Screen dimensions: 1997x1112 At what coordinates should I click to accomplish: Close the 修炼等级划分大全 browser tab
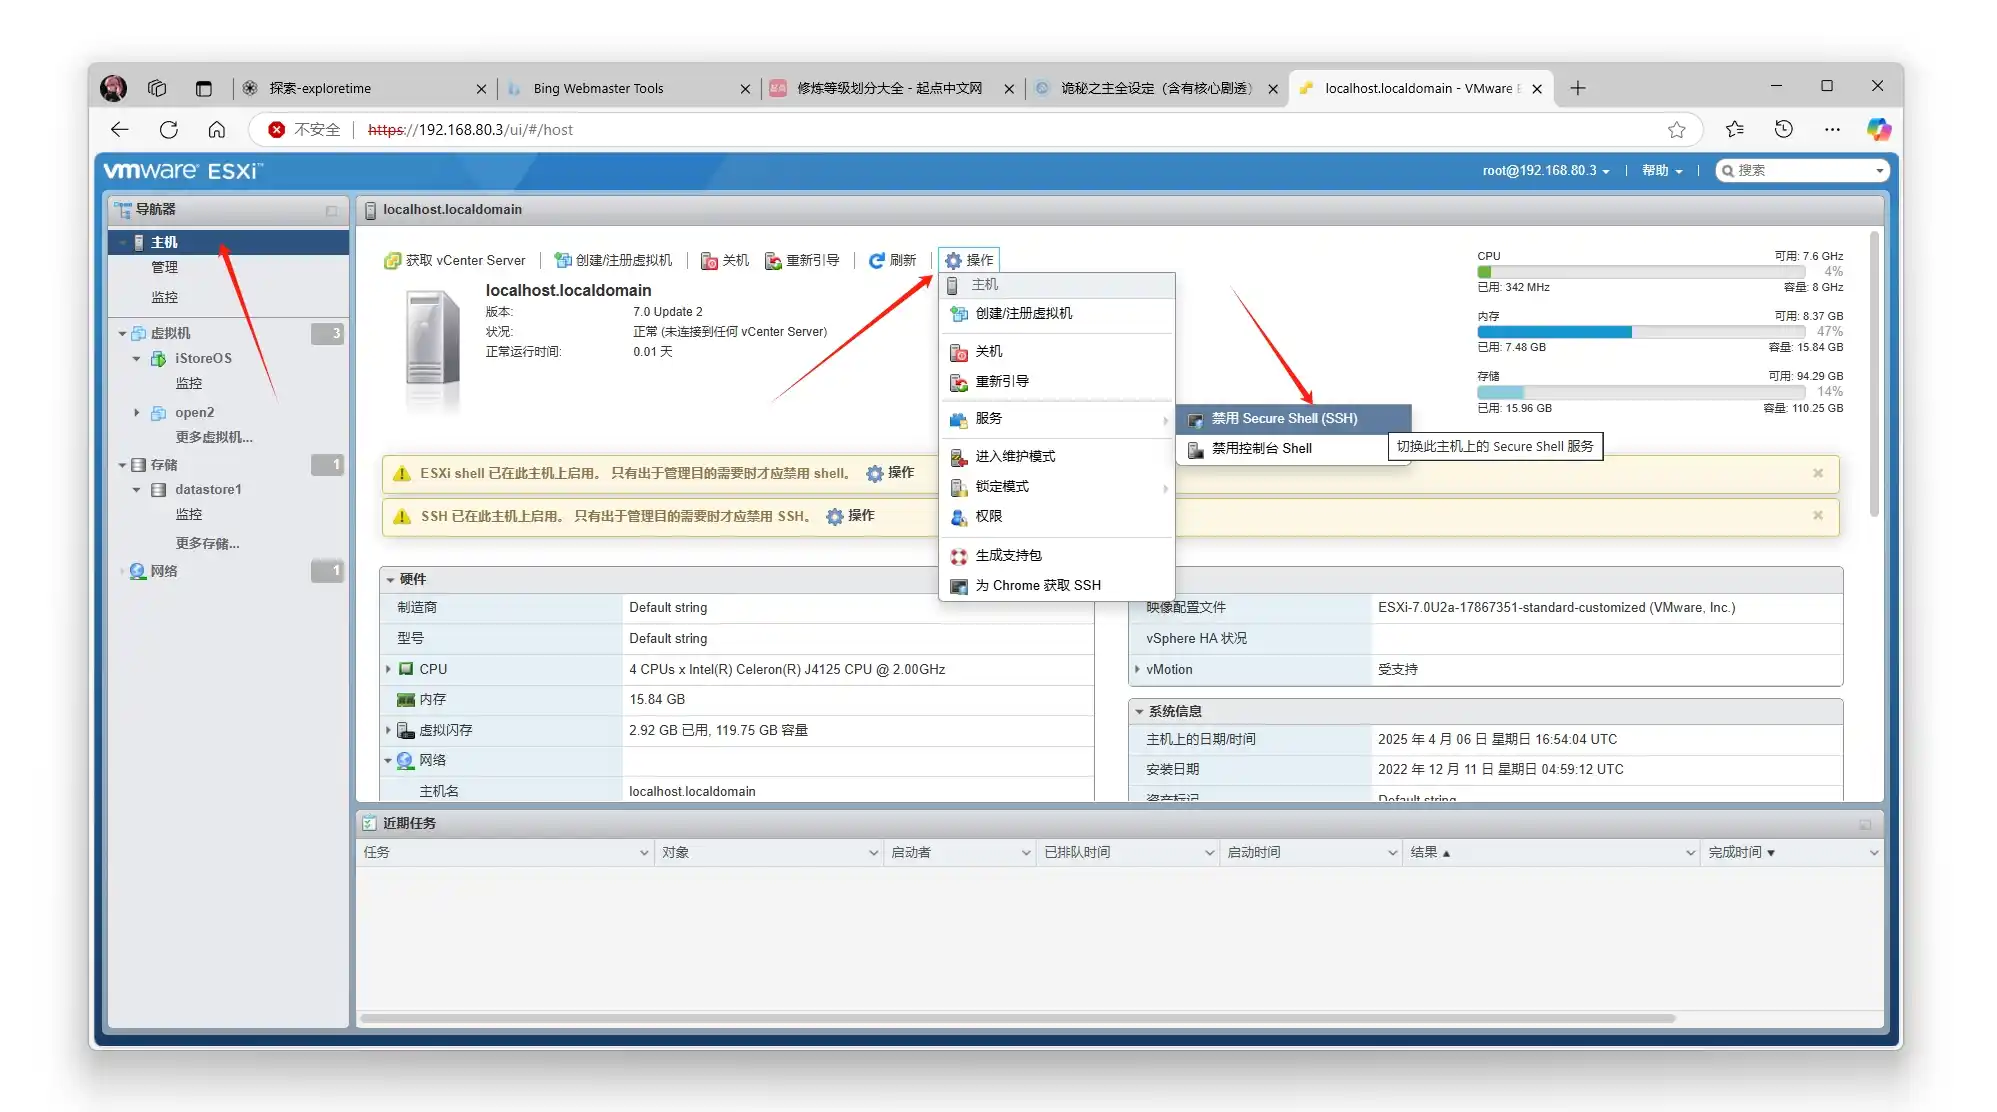[x=1009, y=88]
